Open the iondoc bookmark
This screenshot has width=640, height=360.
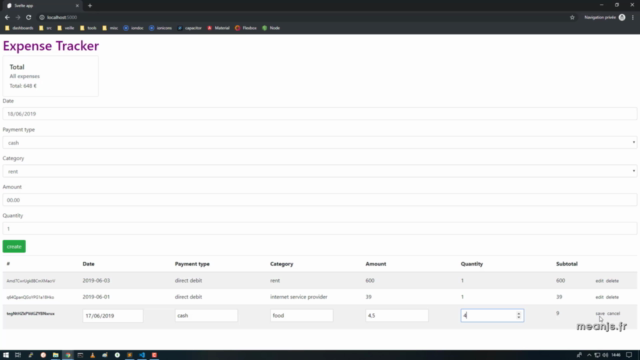(x=133, y=28)
